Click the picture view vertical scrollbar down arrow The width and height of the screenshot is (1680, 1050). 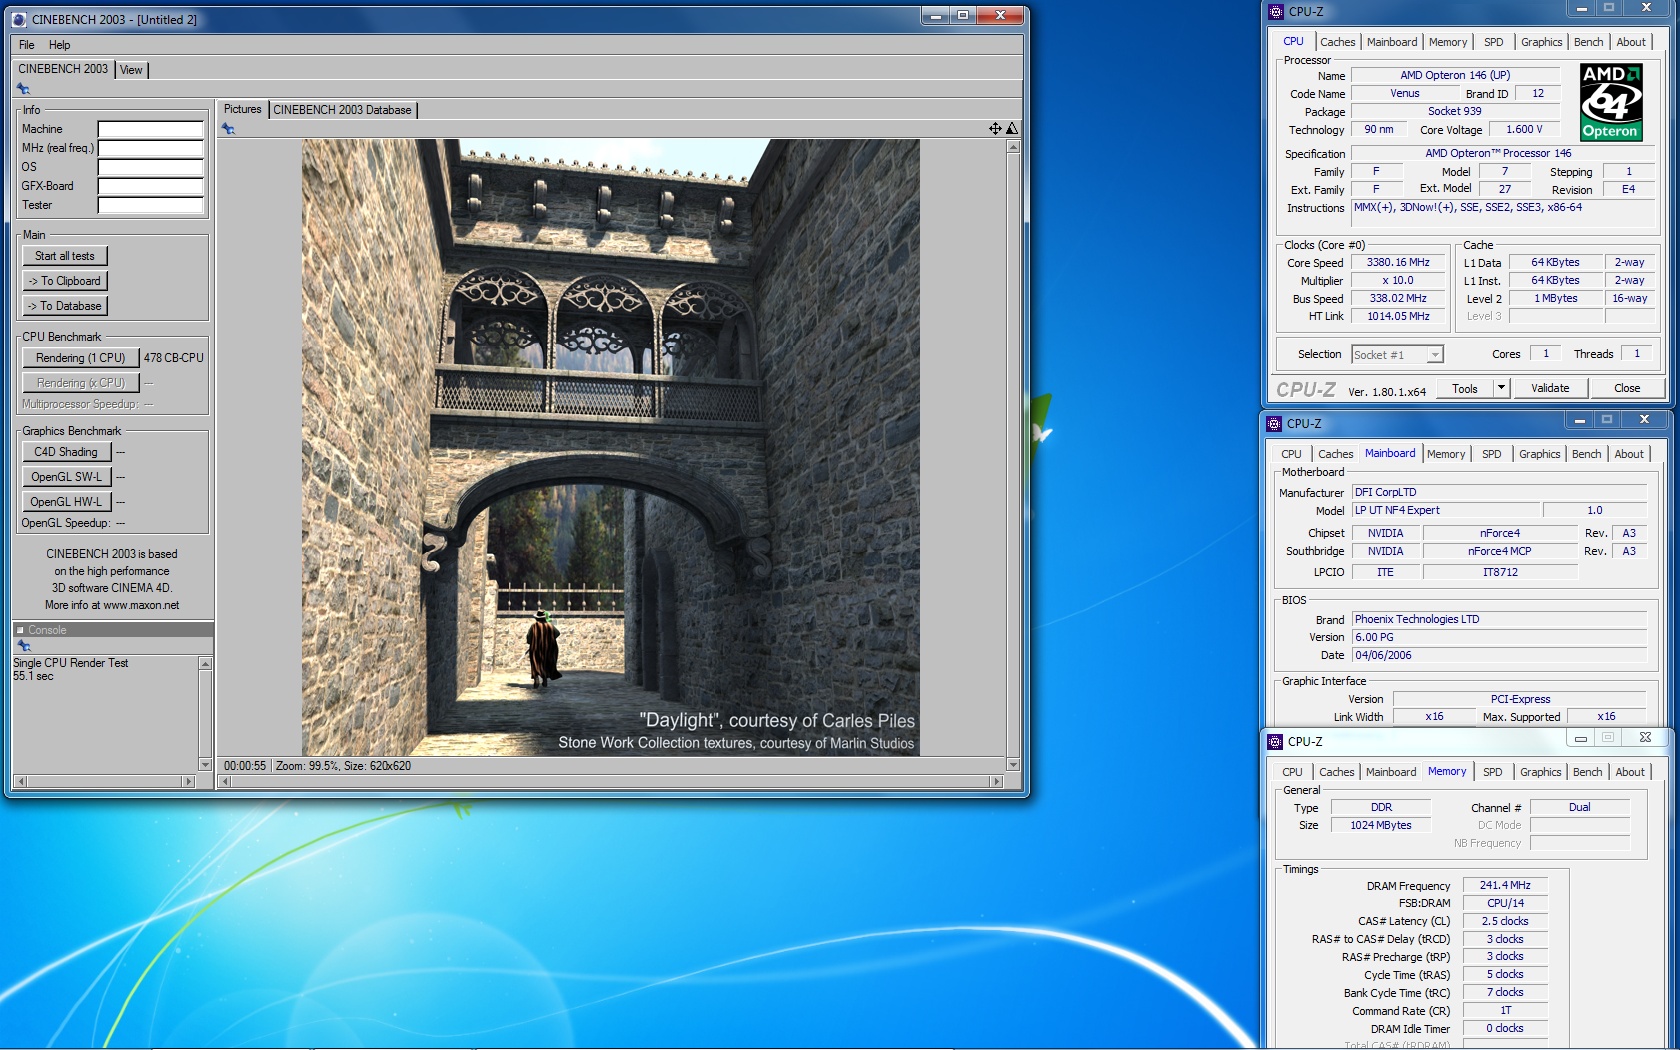1013,765
